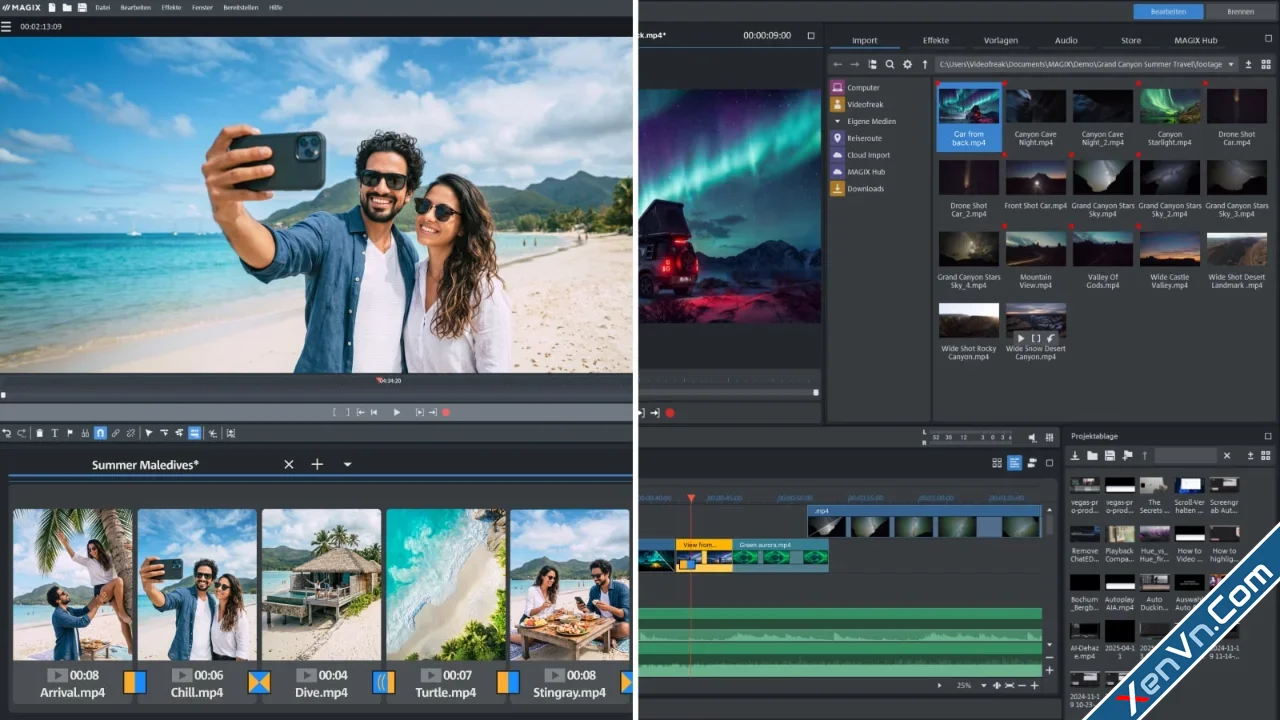Image resolution: width=1280 pixels, height=720 pixels.
Task: Click the link objects chain icon
Action: click(x=115, y=433)
